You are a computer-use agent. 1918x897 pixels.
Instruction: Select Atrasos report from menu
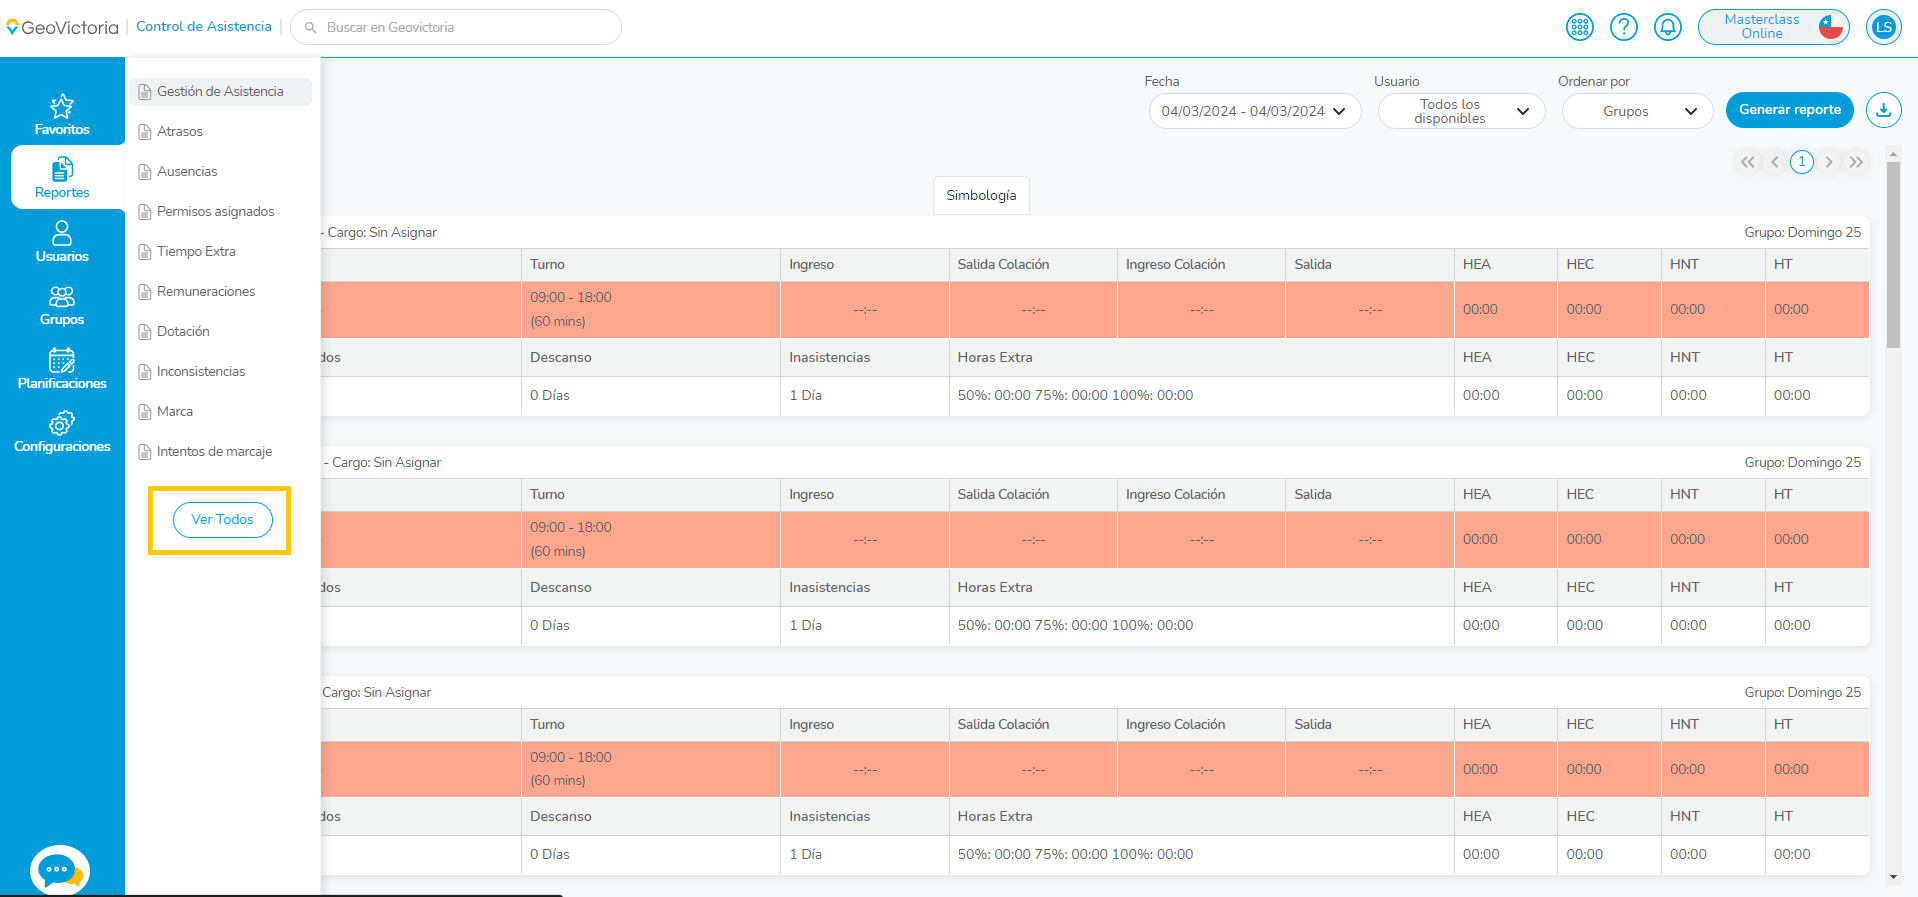[x=180, y=131]
